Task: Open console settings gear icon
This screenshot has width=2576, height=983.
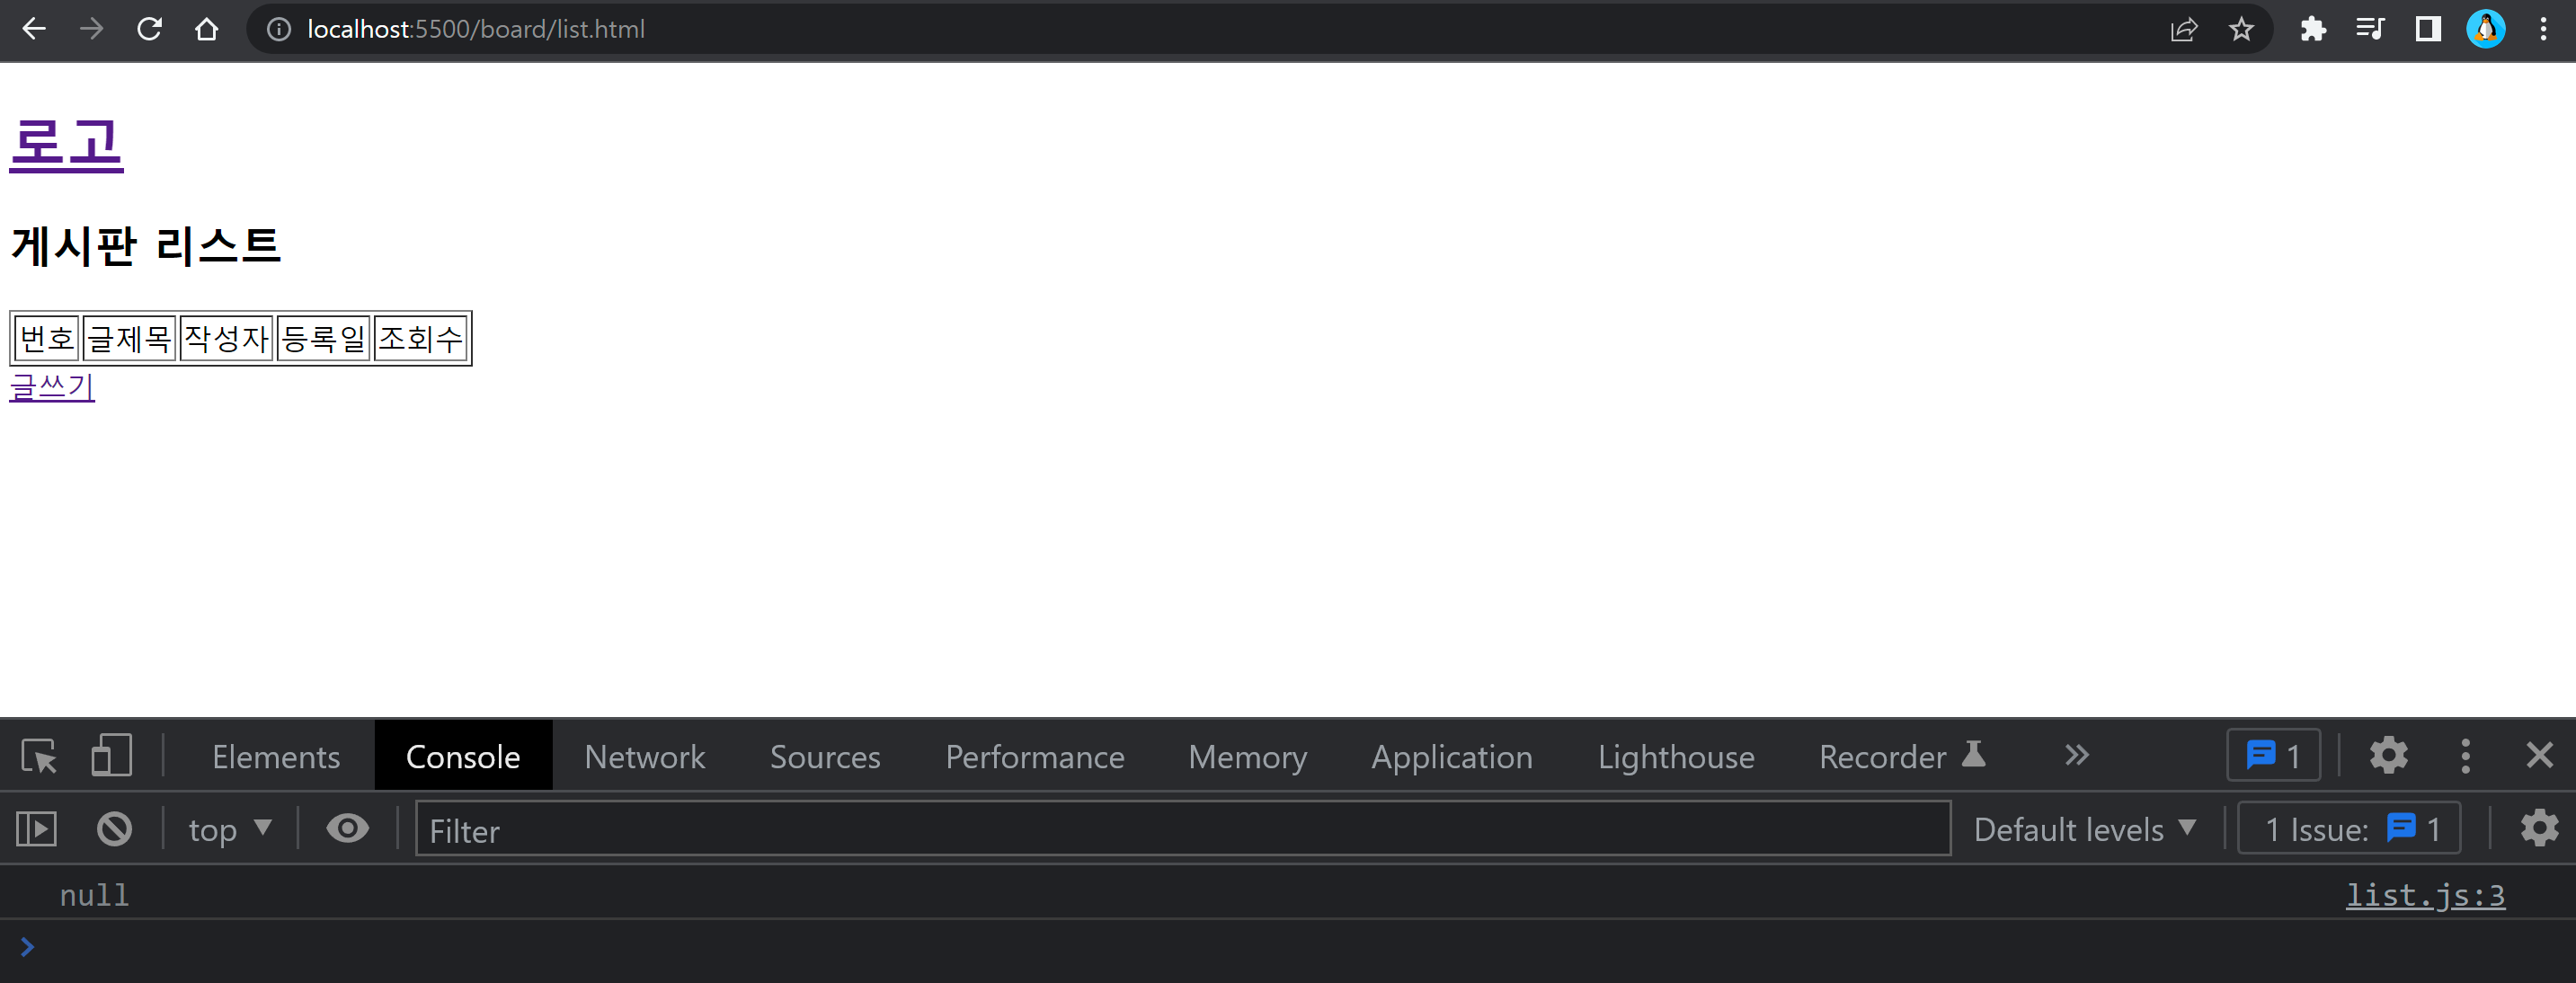Action: pyautogui.click(x=2538, y=829)
